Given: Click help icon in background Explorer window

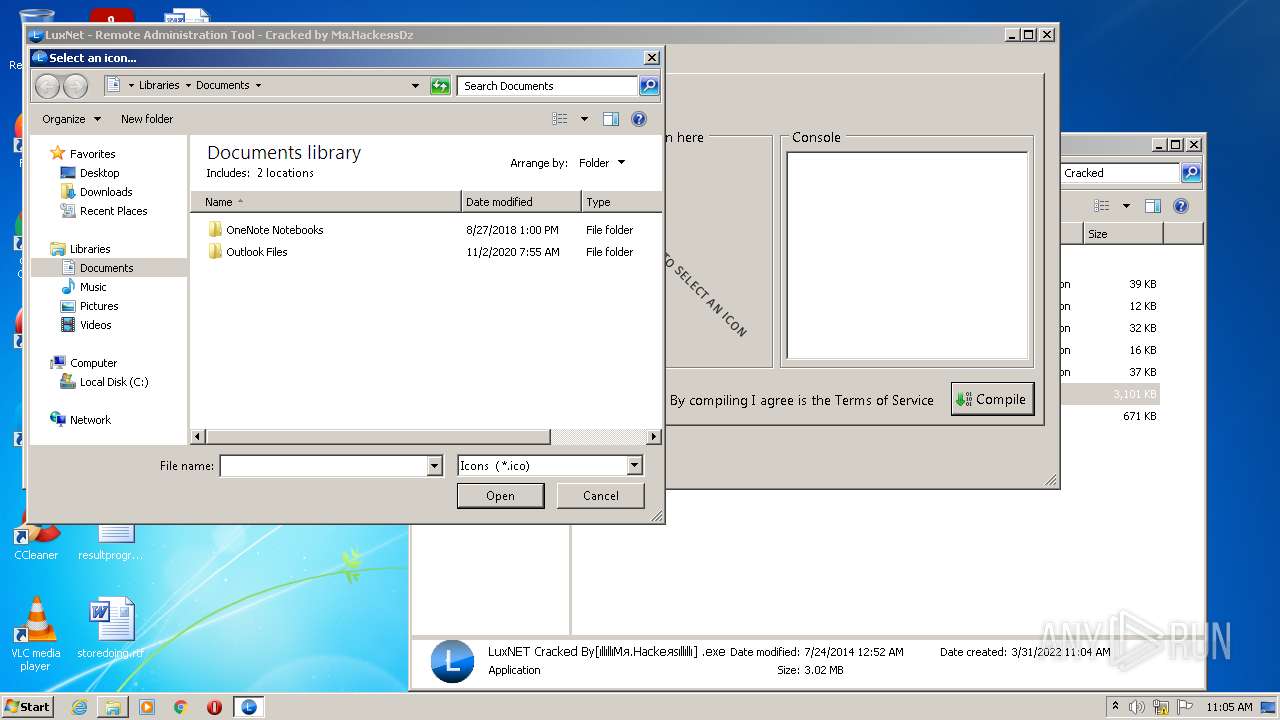Looking at the screenshot, I should (x=1181, y=206).
